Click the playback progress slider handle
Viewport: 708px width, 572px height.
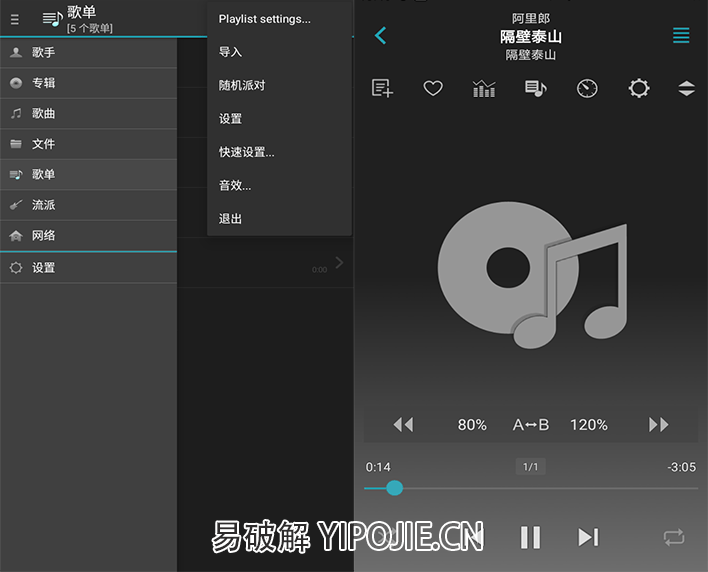click(394, 488)
